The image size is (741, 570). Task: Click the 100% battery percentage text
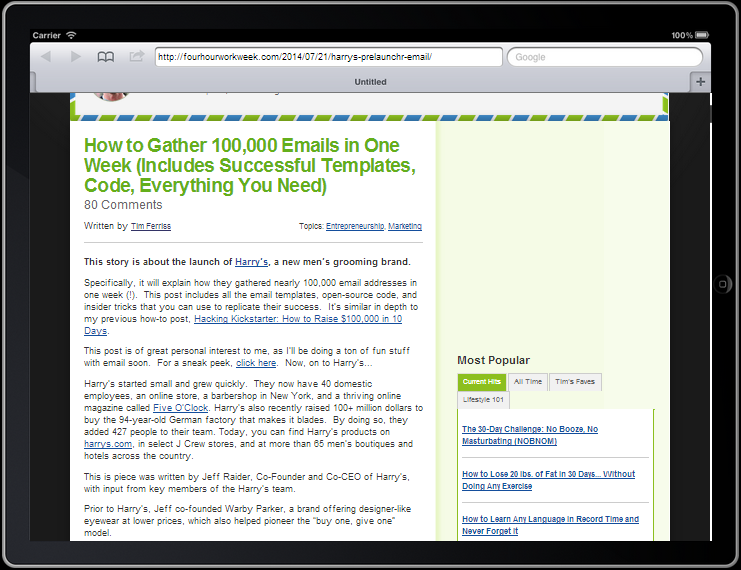(x=682, y=35)
